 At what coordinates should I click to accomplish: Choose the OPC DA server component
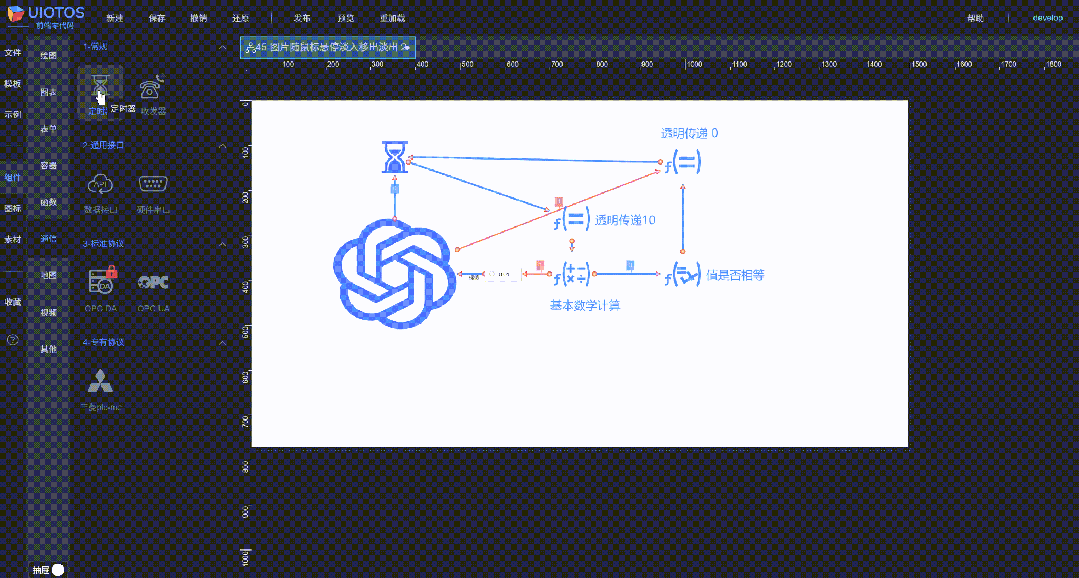102,282
